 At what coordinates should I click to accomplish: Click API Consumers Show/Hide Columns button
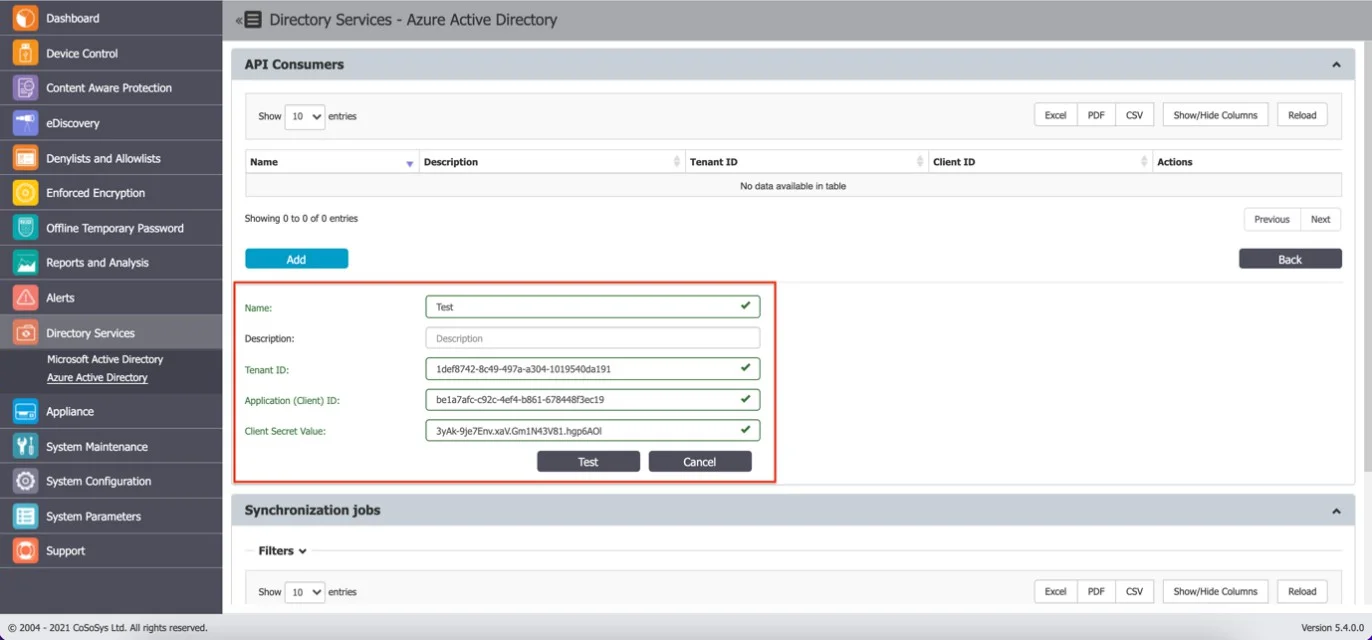tap(1215, 115)
